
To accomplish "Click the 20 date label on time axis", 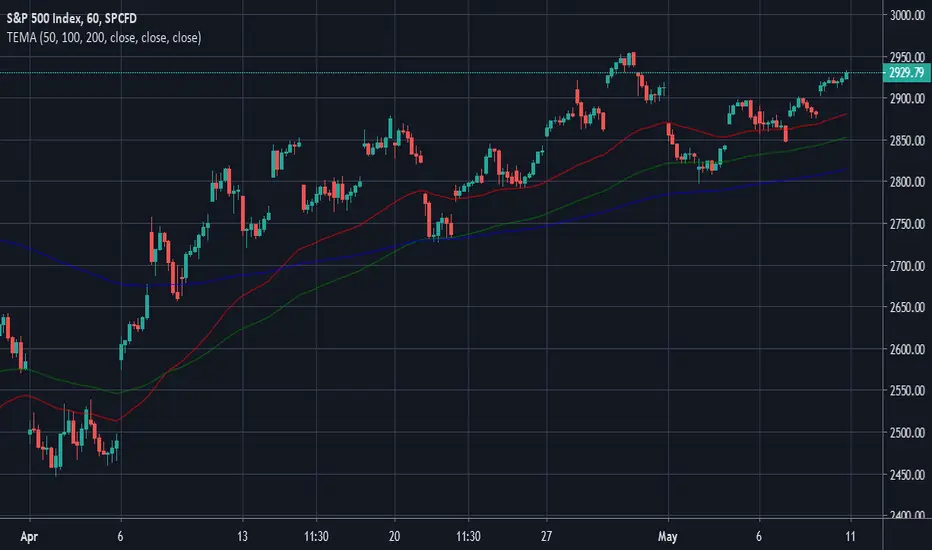I will click(x=394, y=536).
